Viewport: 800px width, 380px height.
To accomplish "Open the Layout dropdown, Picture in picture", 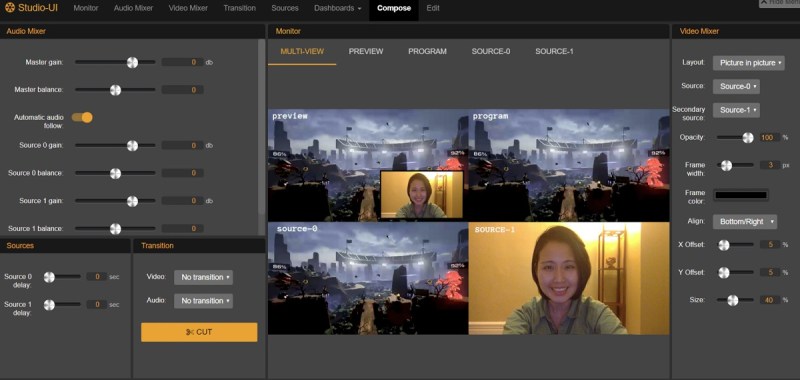I will coord(748,63).
